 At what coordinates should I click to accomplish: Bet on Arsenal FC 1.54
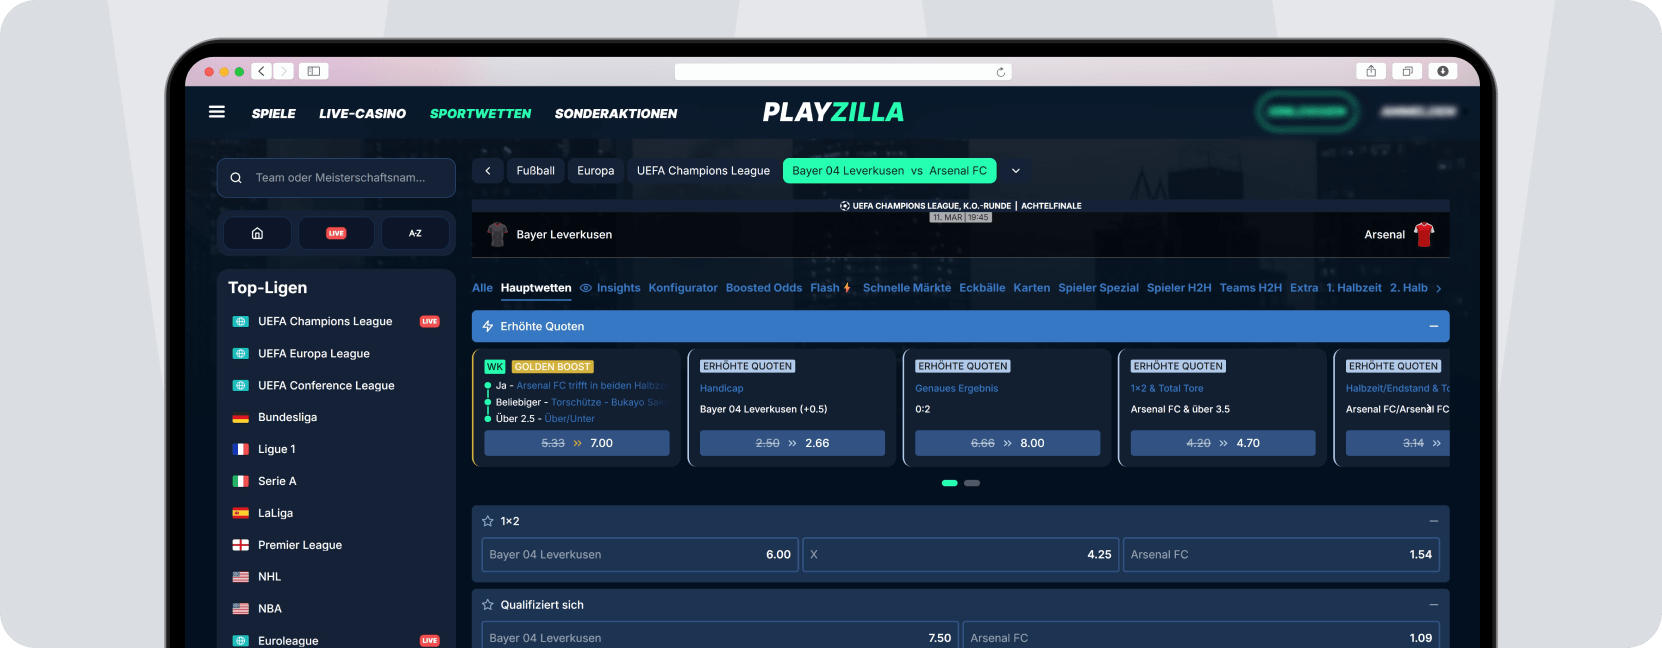(x=1281, y=554)
